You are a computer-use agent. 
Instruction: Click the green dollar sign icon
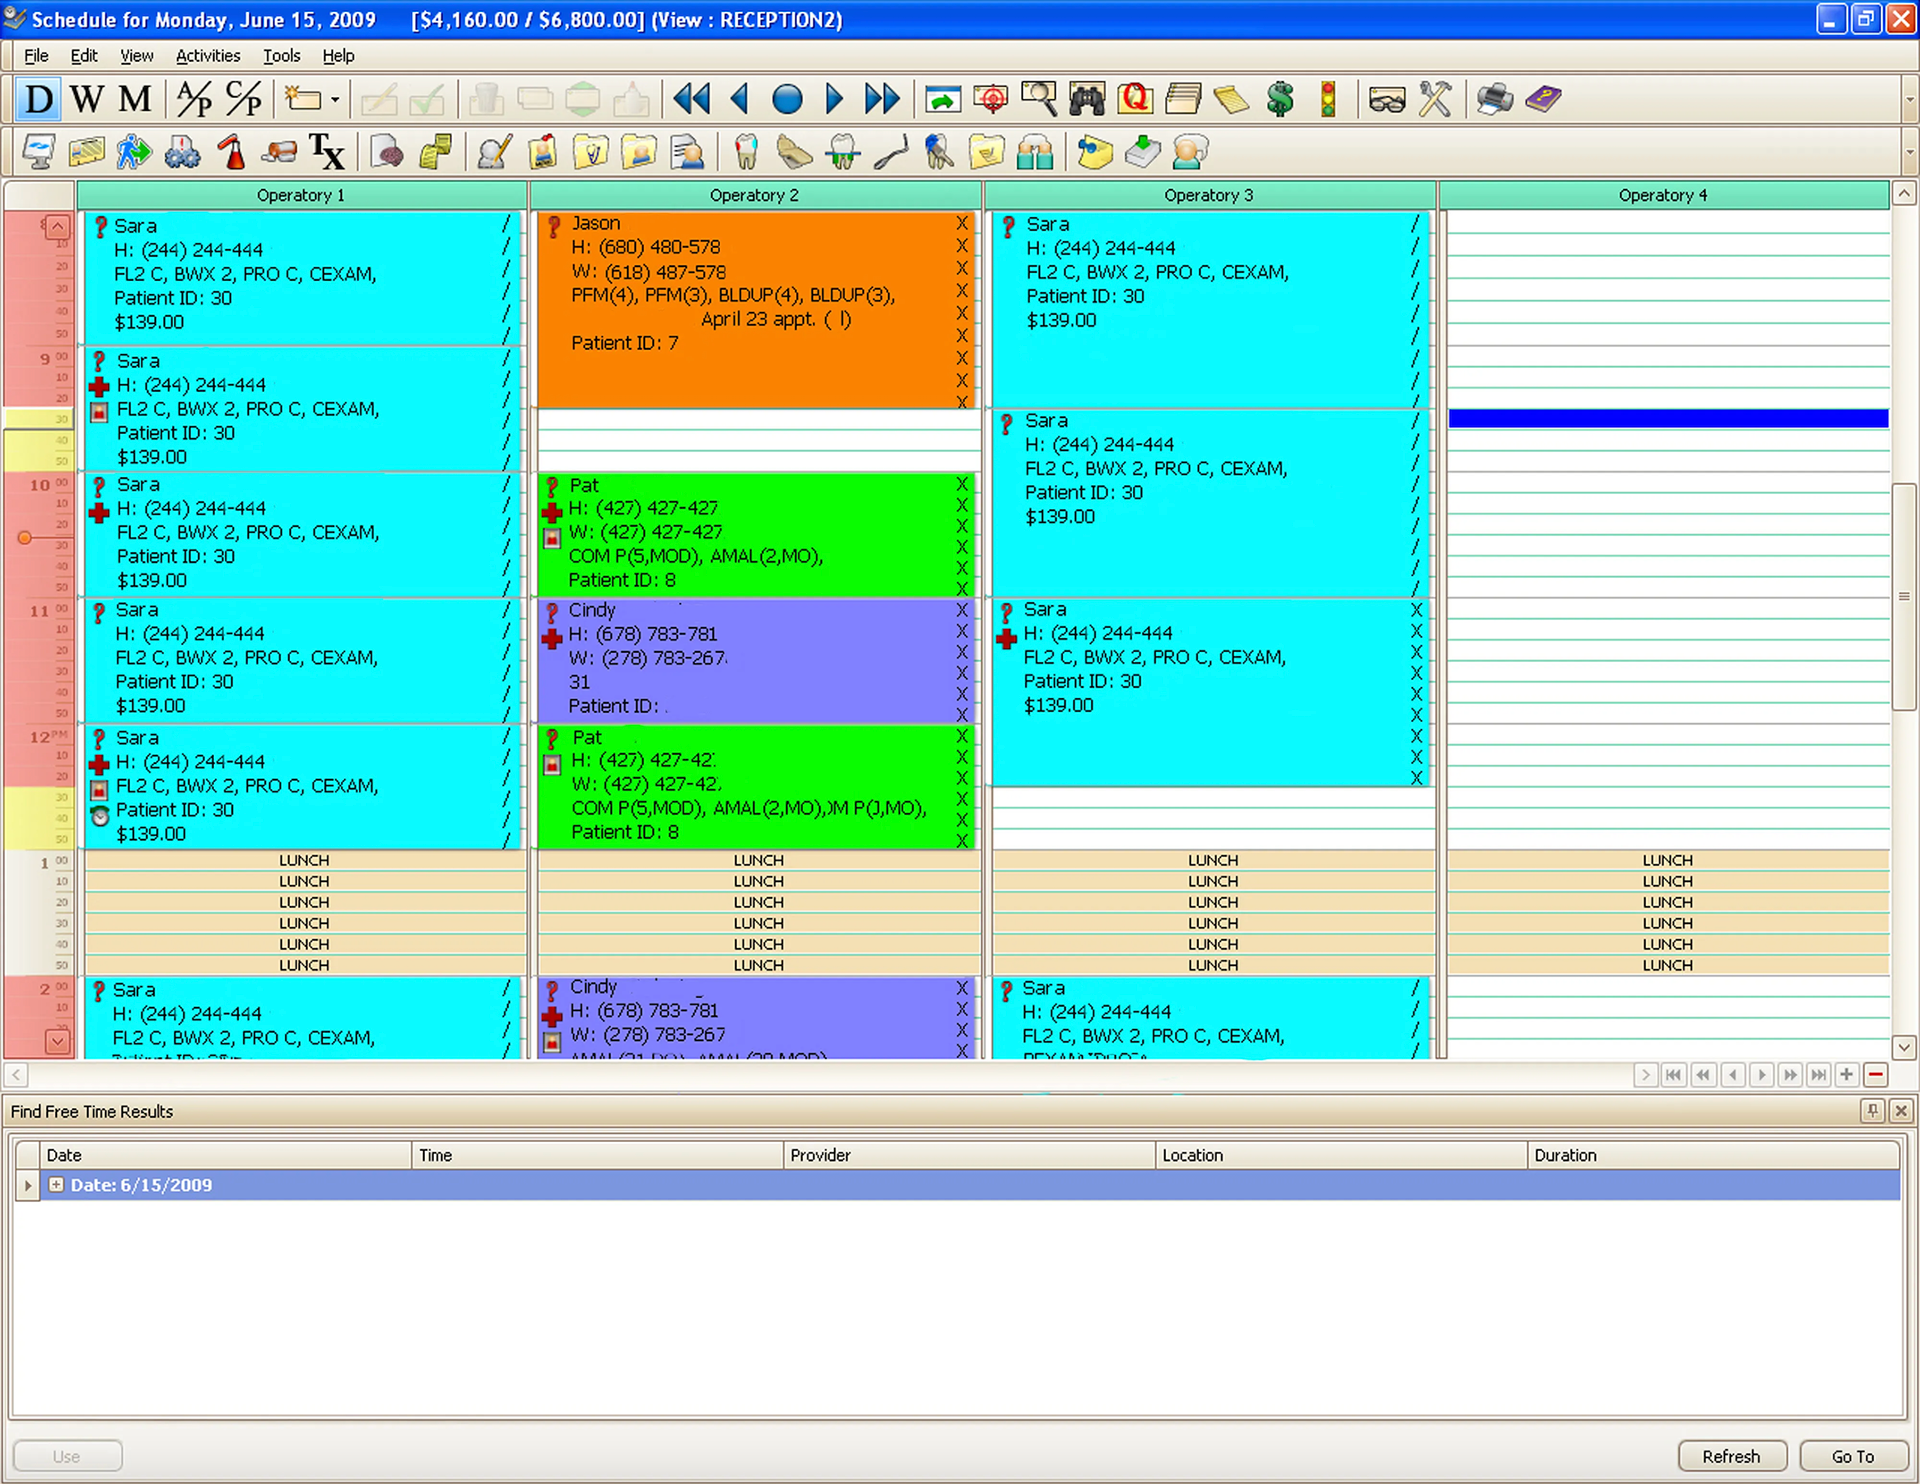(1280, 99)
